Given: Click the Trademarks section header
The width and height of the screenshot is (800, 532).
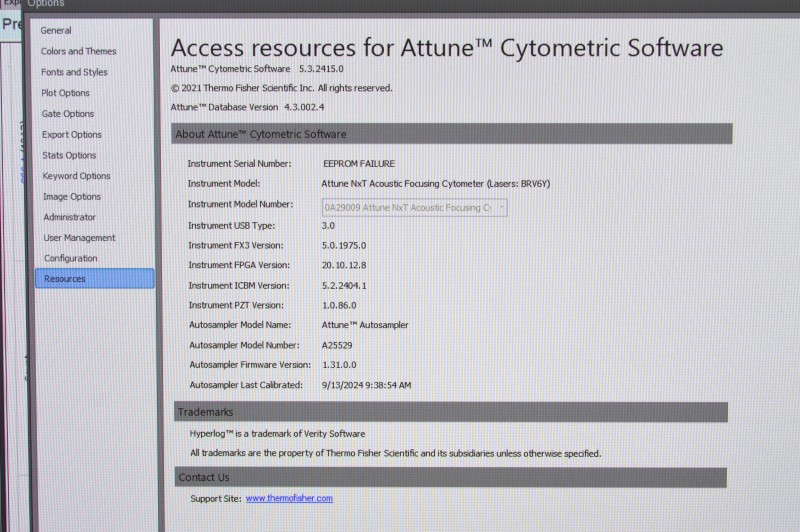Looking at the screenshot, I should click(x=451, y=412).
